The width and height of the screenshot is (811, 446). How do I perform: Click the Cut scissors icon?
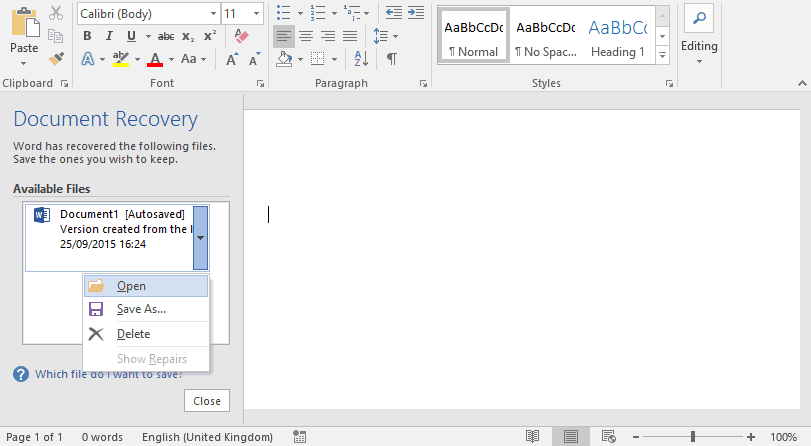[56, 12]
